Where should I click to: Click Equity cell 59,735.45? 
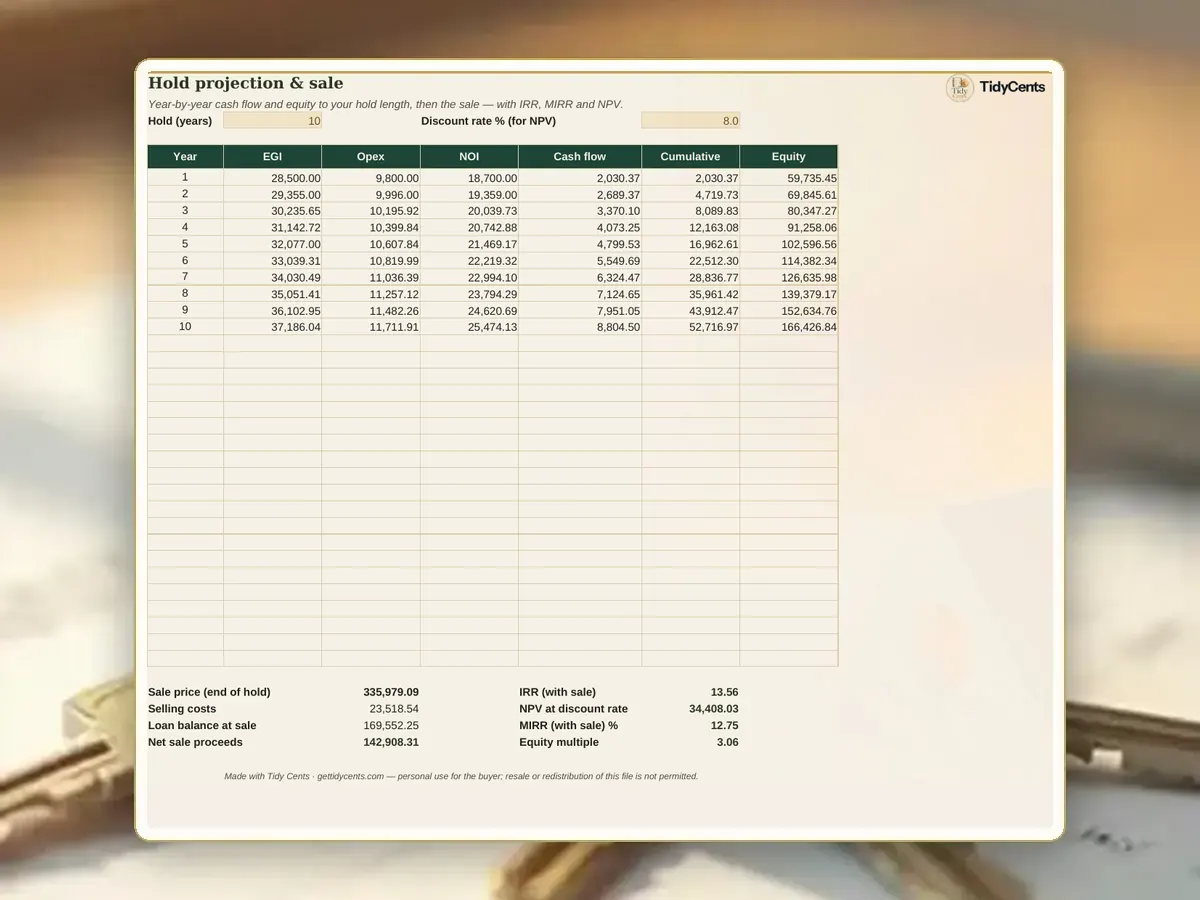point(788,178)
